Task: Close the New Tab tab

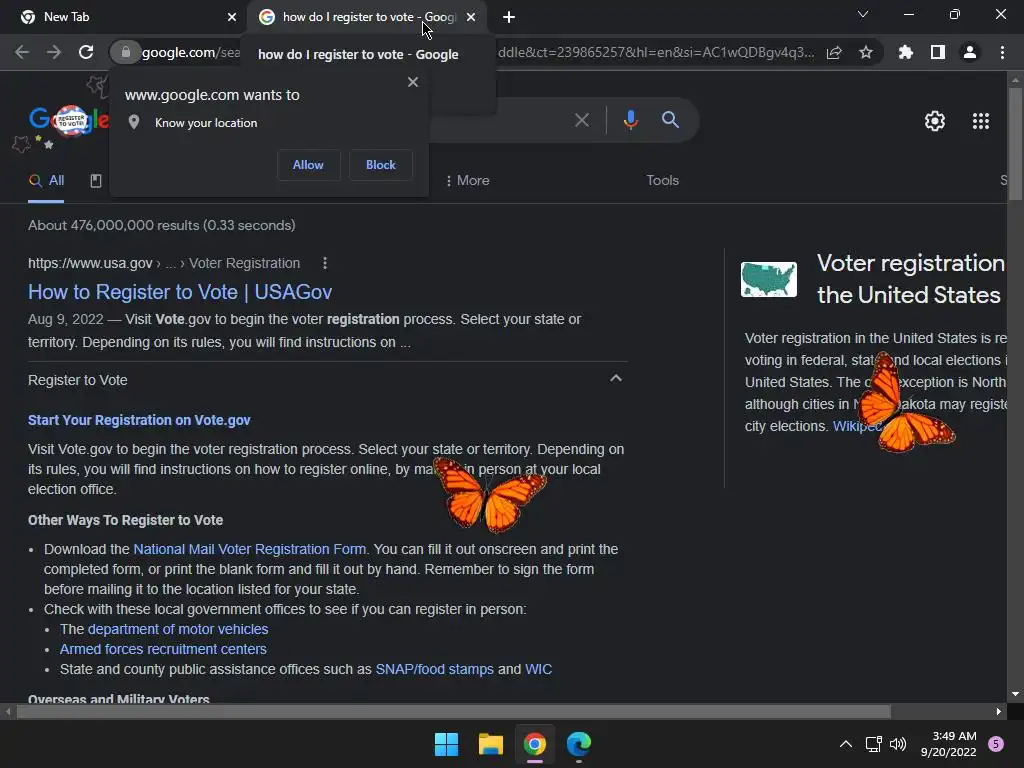Action: 232,17
